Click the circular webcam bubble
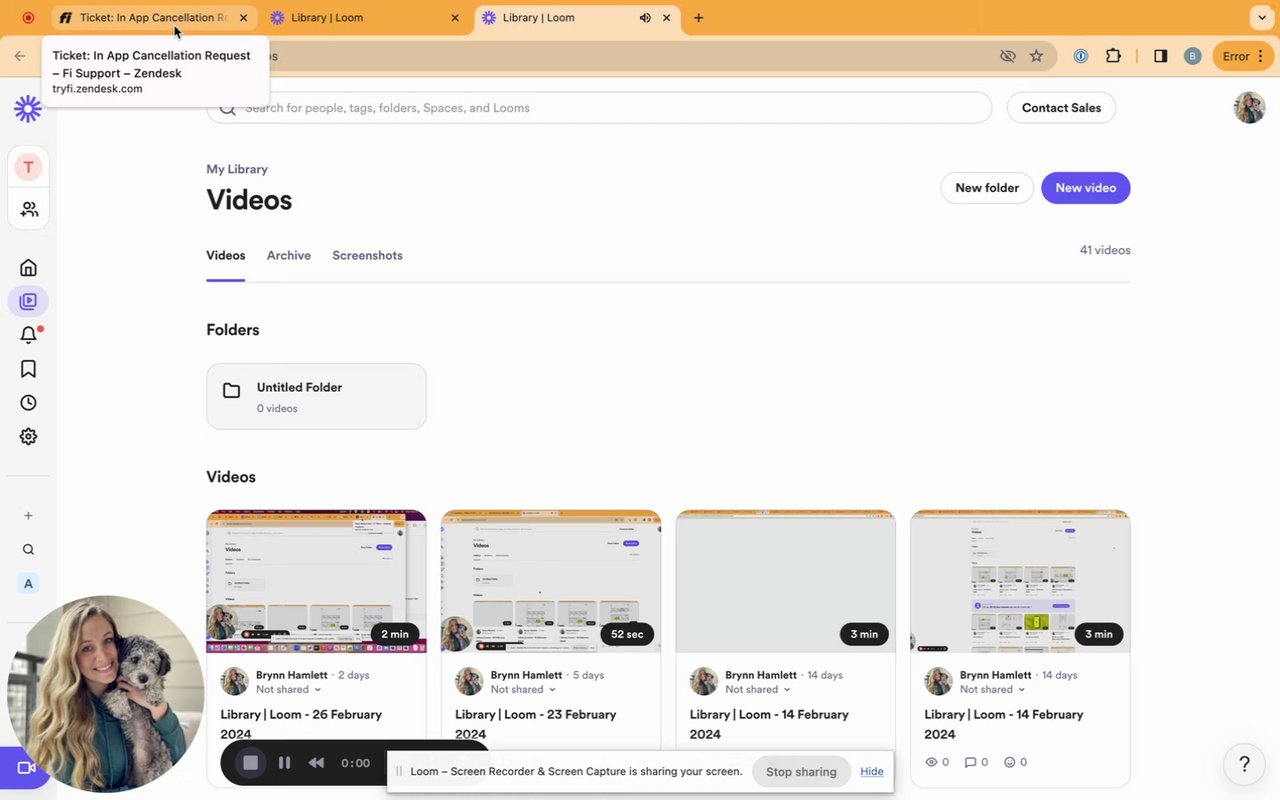Screen dimensions: 1280x800 [105, 694]
